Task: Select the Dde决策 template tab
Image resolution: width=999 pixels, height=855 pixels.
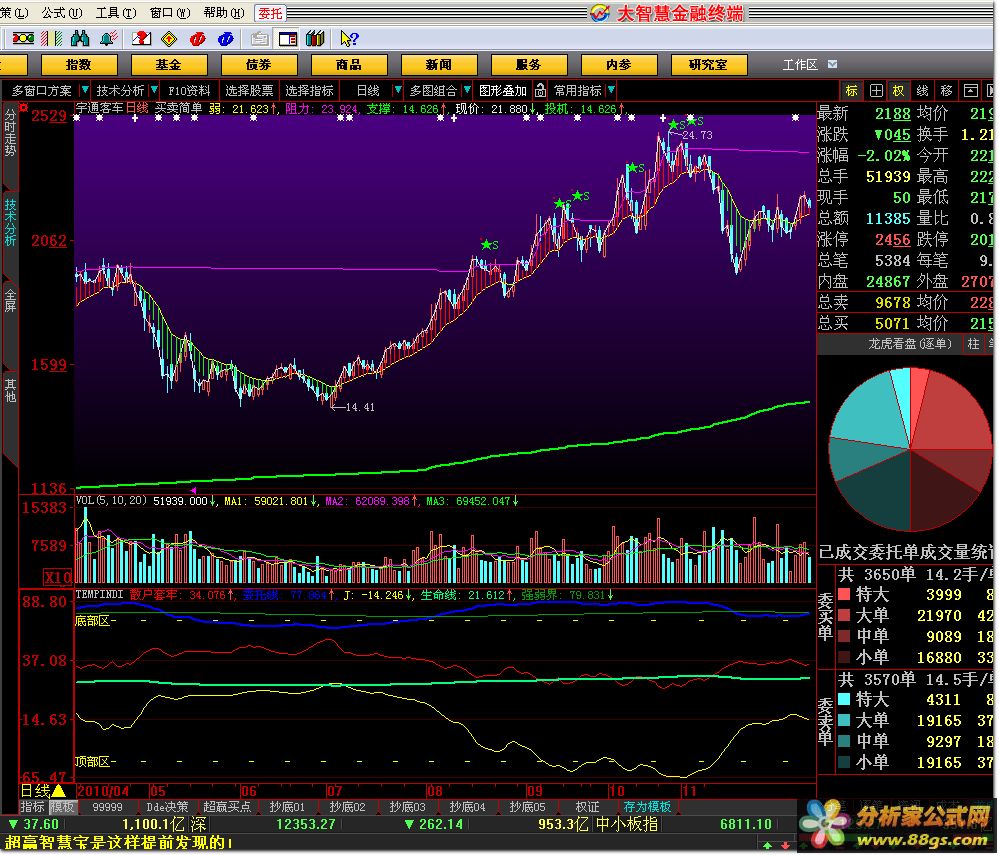Action: point(168,807)
